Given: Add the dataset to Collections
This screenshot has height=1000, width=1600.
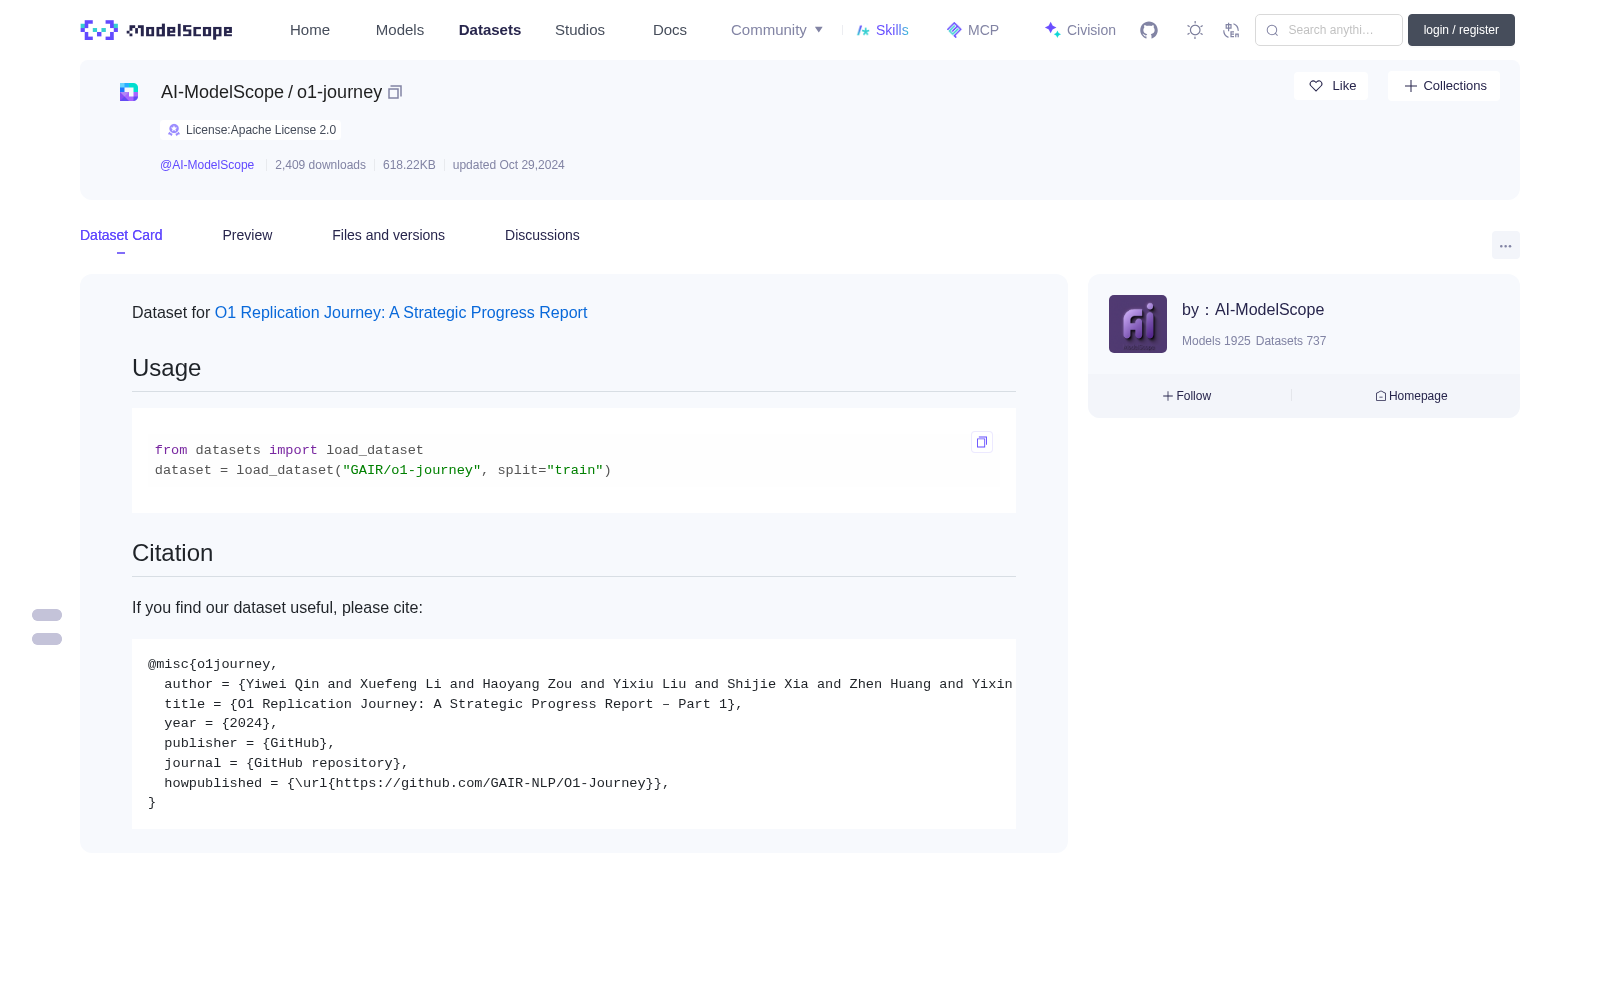Looking at the screenshot, I should (x=1444, y=86).
